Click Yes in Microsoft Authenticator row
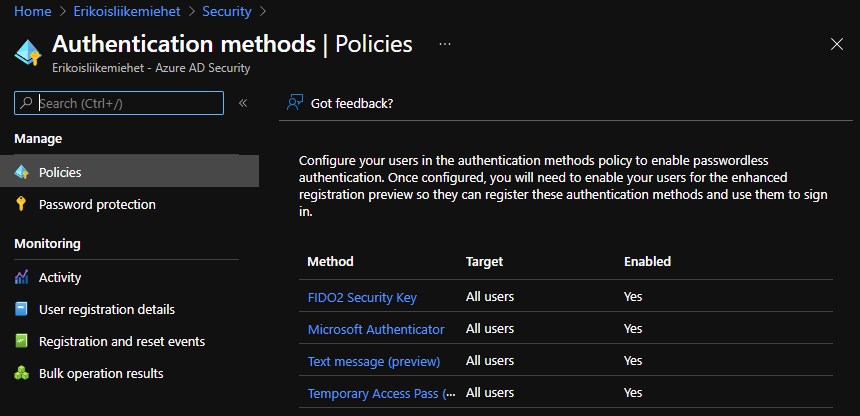Image resolution: width=860 pixels, height=416 pixels. pyautogui.click(x=633, y=329)
